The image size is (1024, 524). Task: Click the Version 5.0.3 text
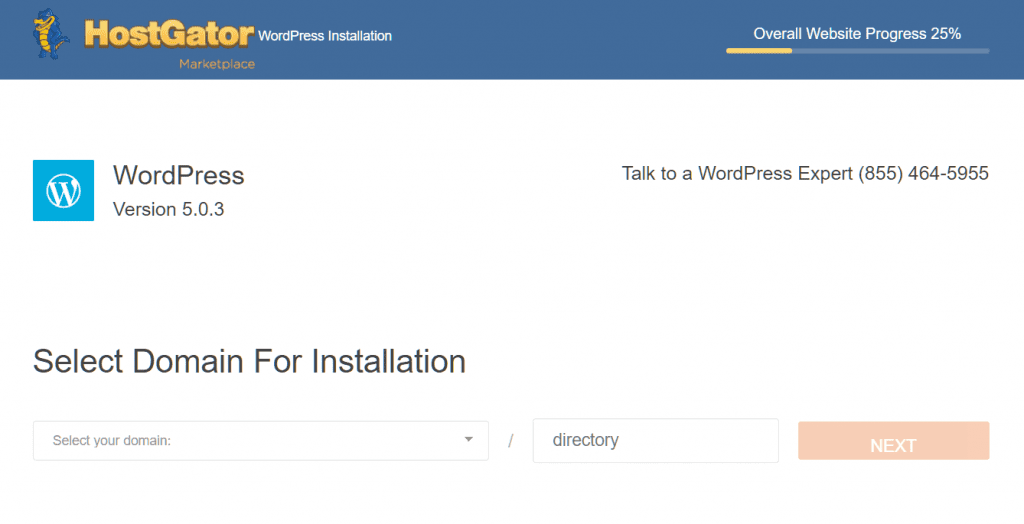tap(168, 209)
